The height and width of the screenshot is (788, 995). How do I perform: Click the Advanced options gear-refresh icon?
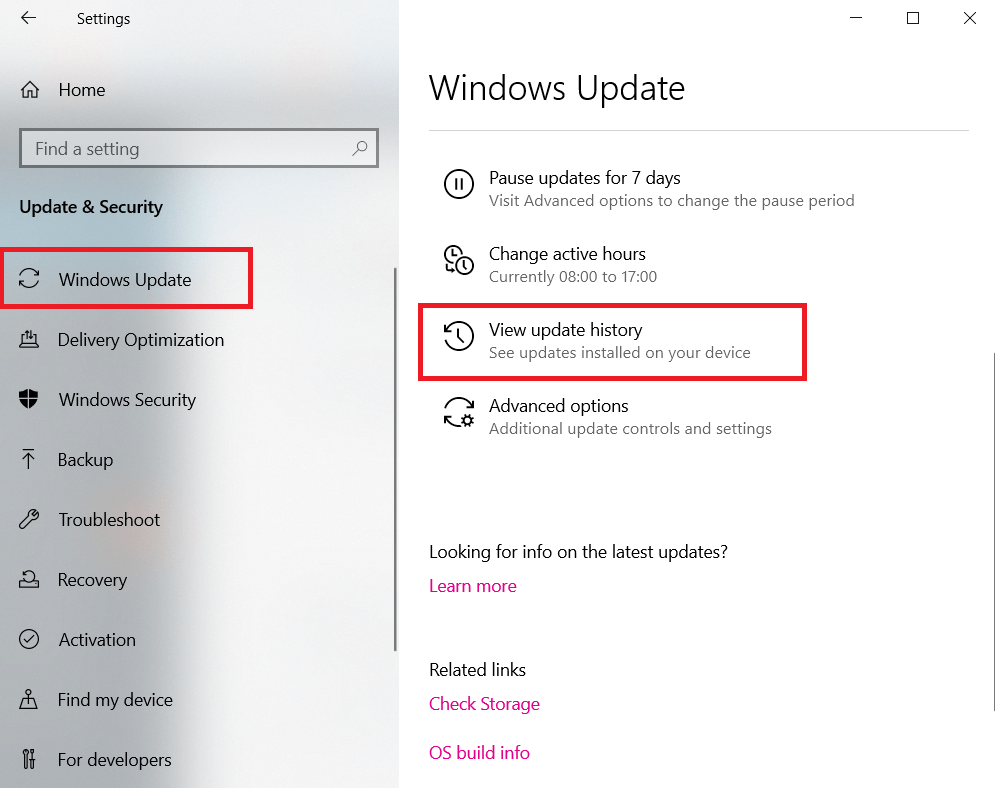click(x=457, y=413)
